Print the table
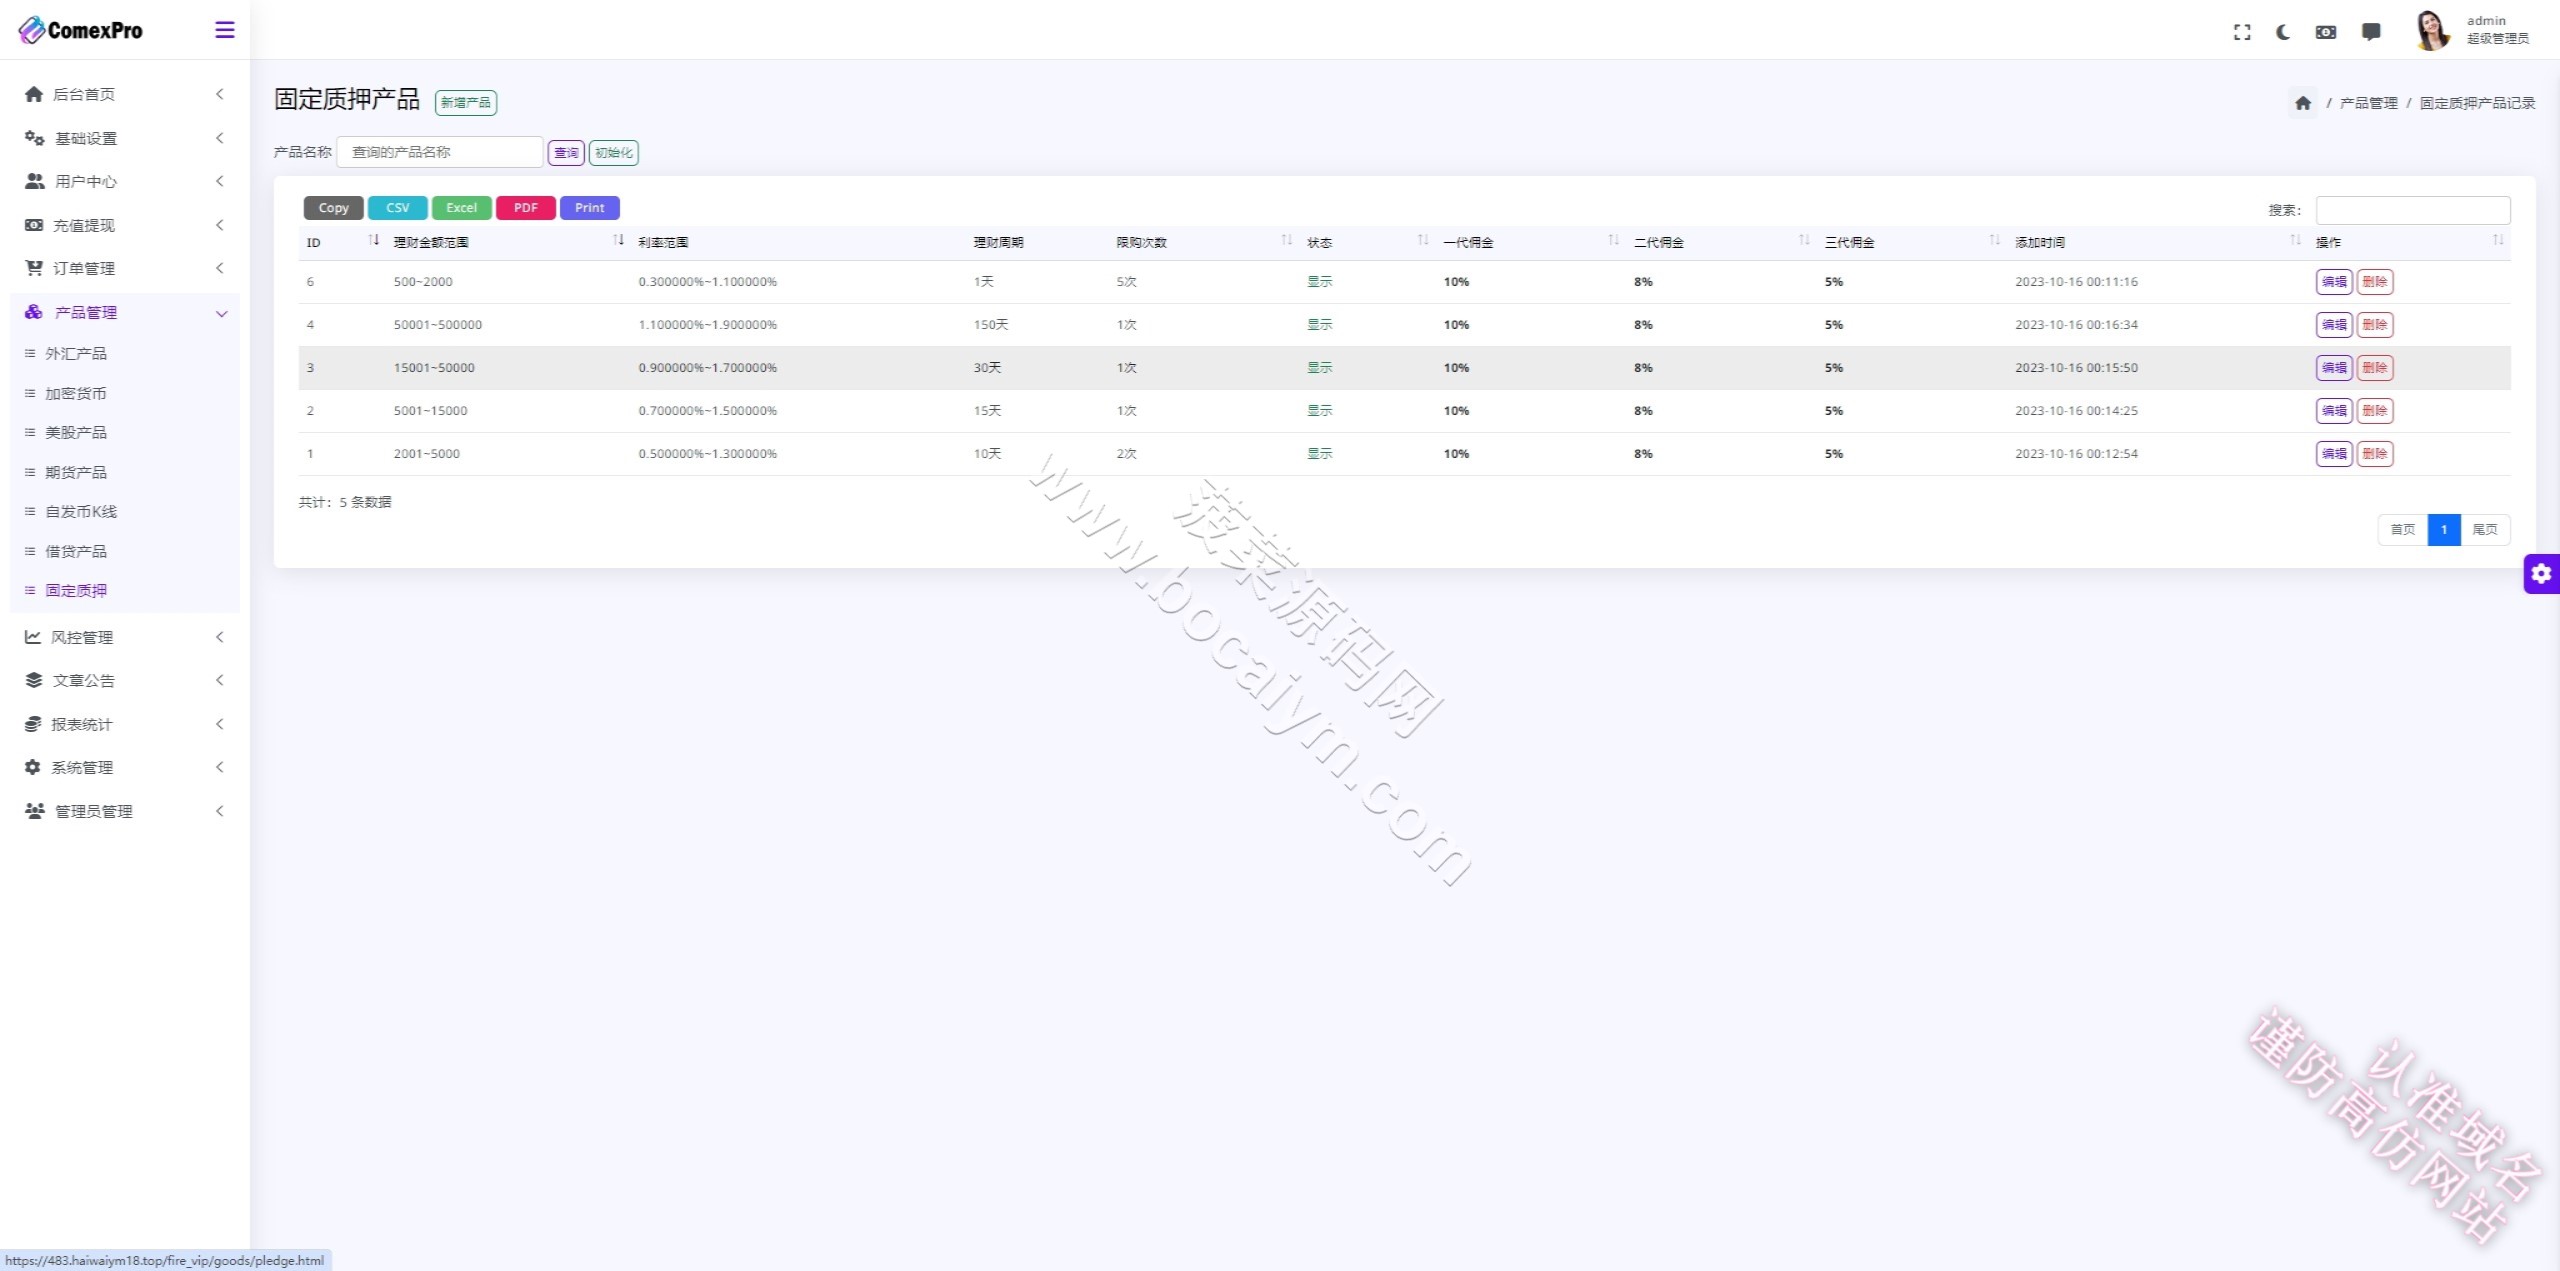This screenshot has height=1271, width=2560. pyautogui.click(x=590, y=208)
